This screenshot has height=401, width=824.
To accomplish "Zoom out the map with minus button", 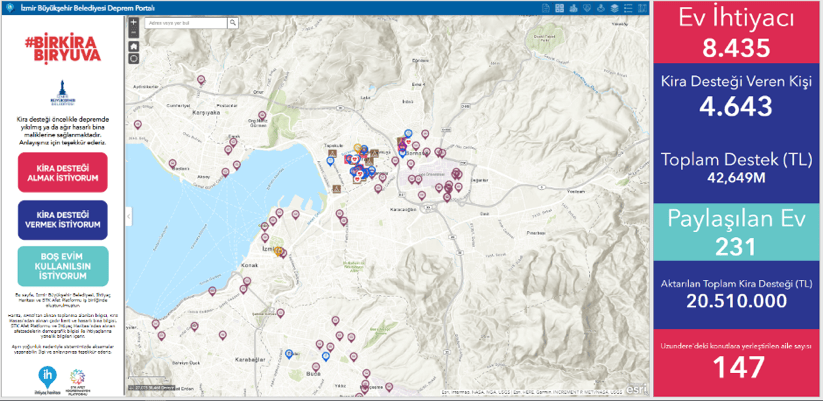I will pos(133,33).
